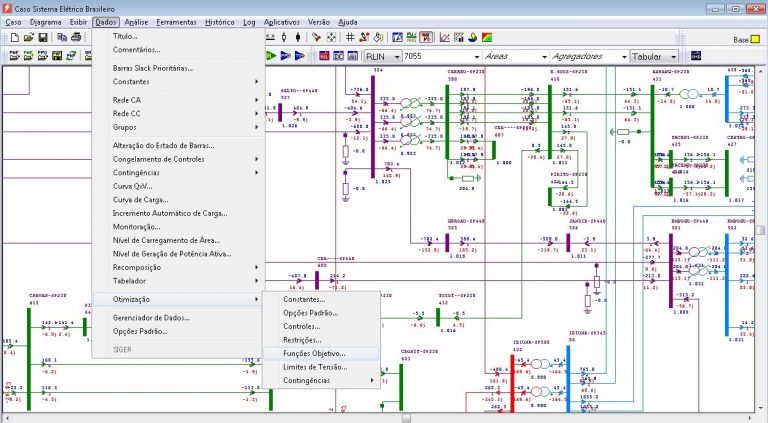The width and height of the screenshot is (768, 423).
Task: Open the RLIN dropdown
Action: [x=395, y=57]
